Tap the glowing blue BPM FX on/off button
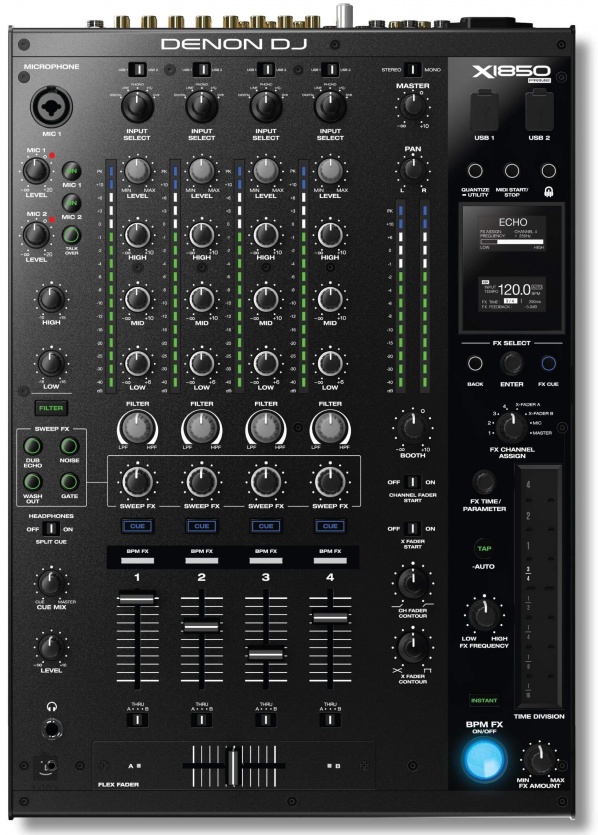The width and height of the screenshot is (598, 835). pyautogui.click(x=484, y=760)
